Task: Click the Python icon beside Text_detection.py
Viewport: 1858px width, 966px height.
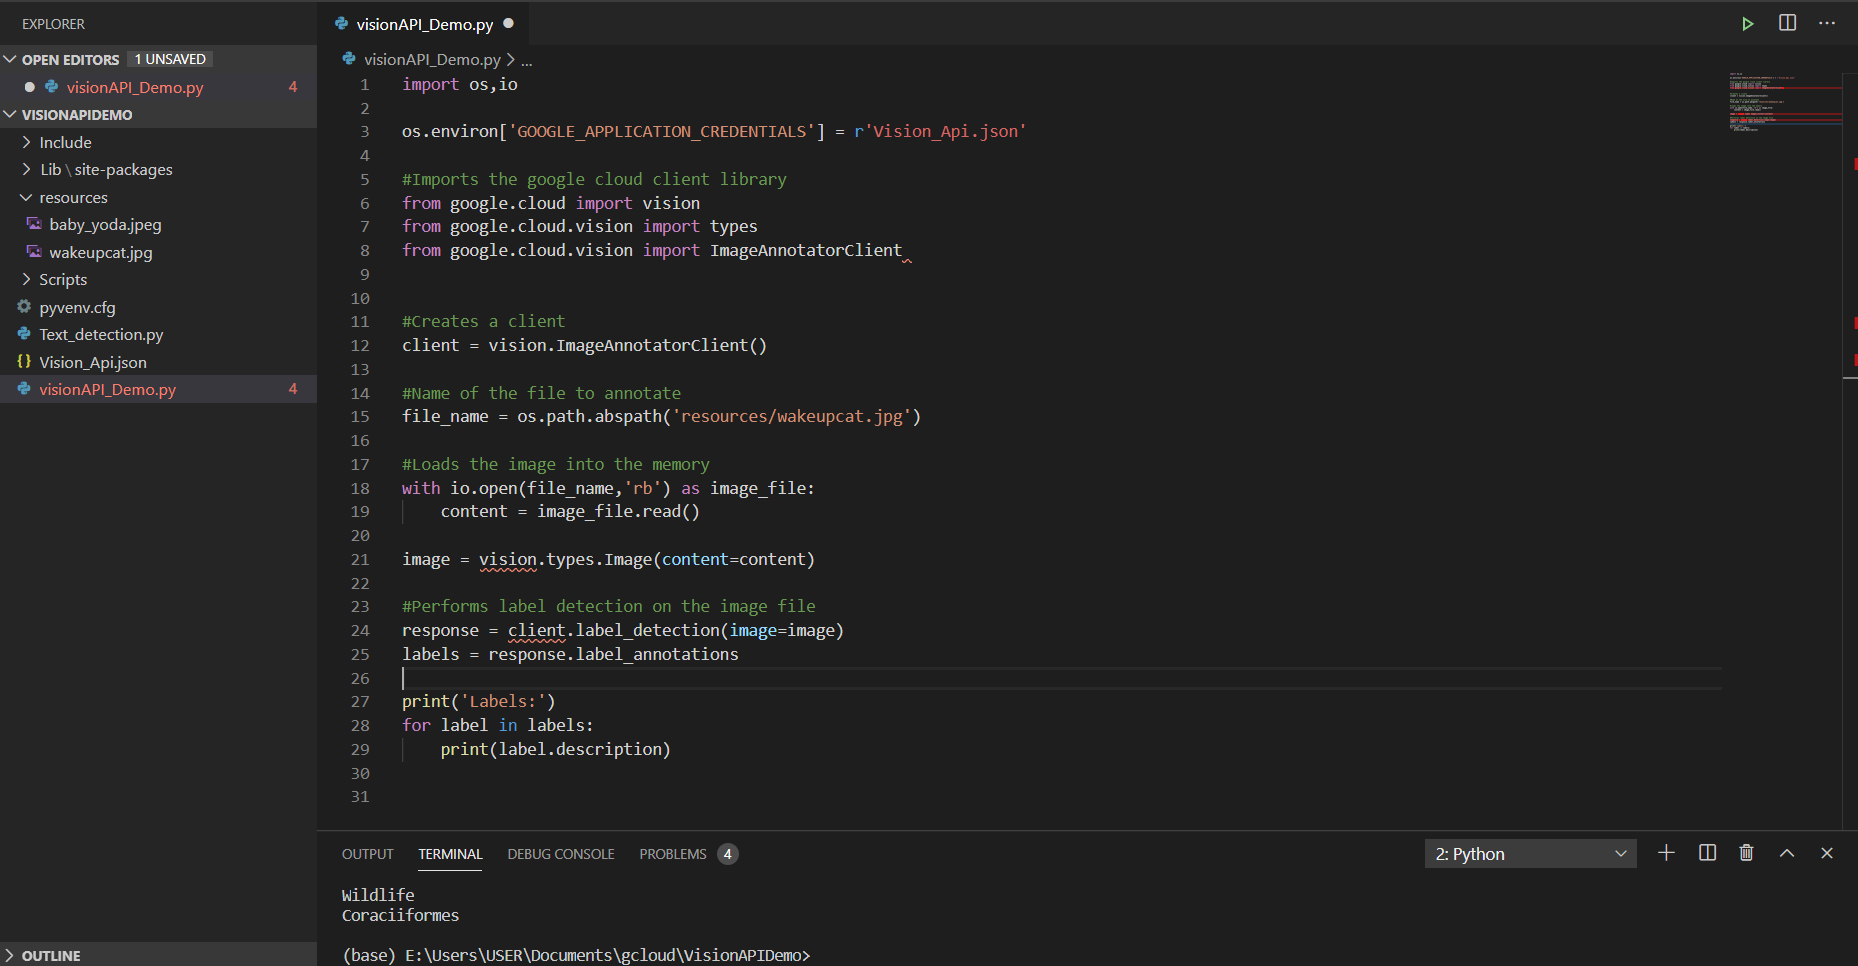Action: 24,334
